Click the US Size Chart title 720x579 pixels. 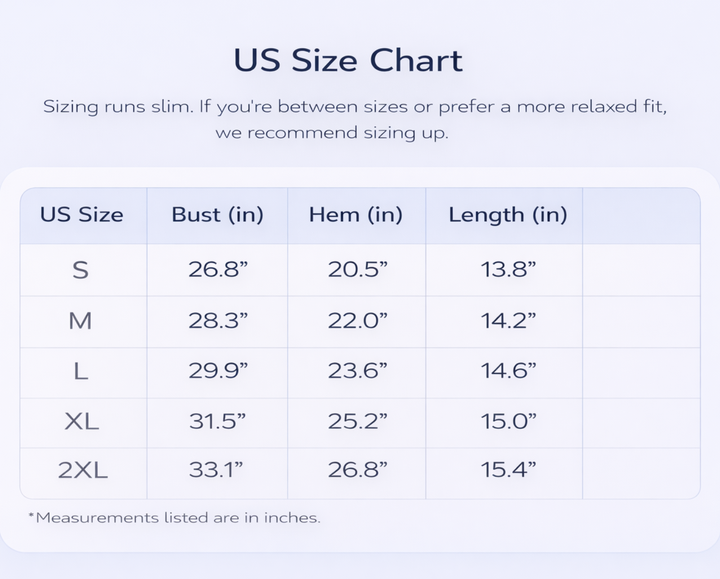tap(348, 60)
